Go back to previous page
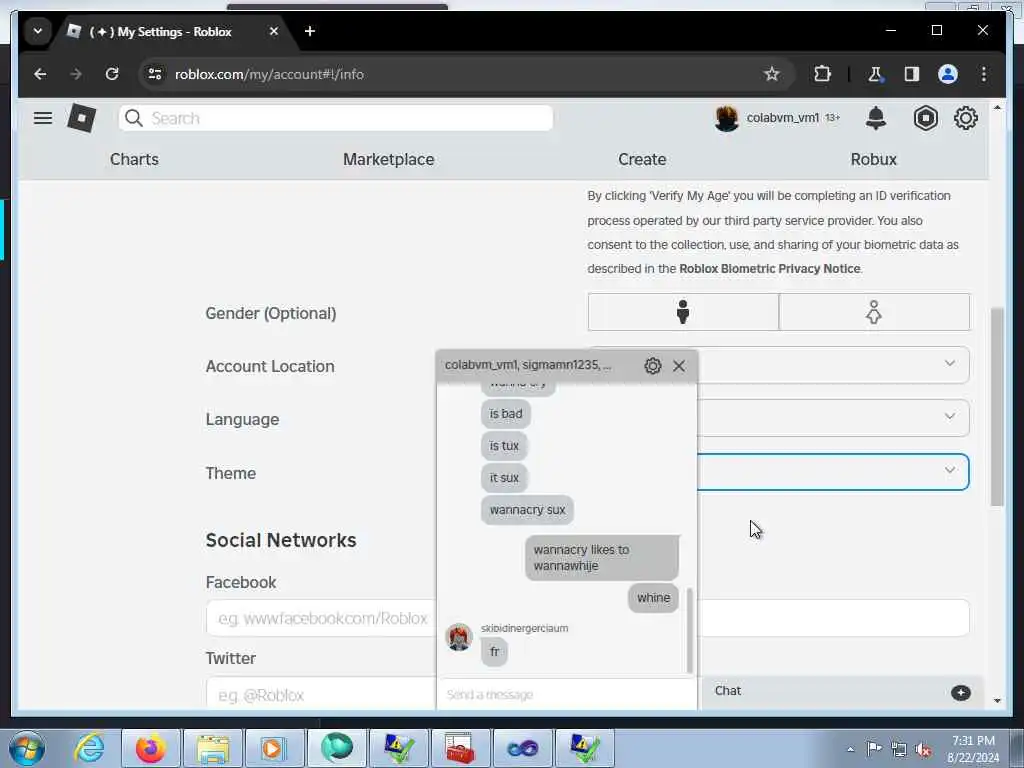The width and height of the screenshot is (1024, 768). [40, 74]
